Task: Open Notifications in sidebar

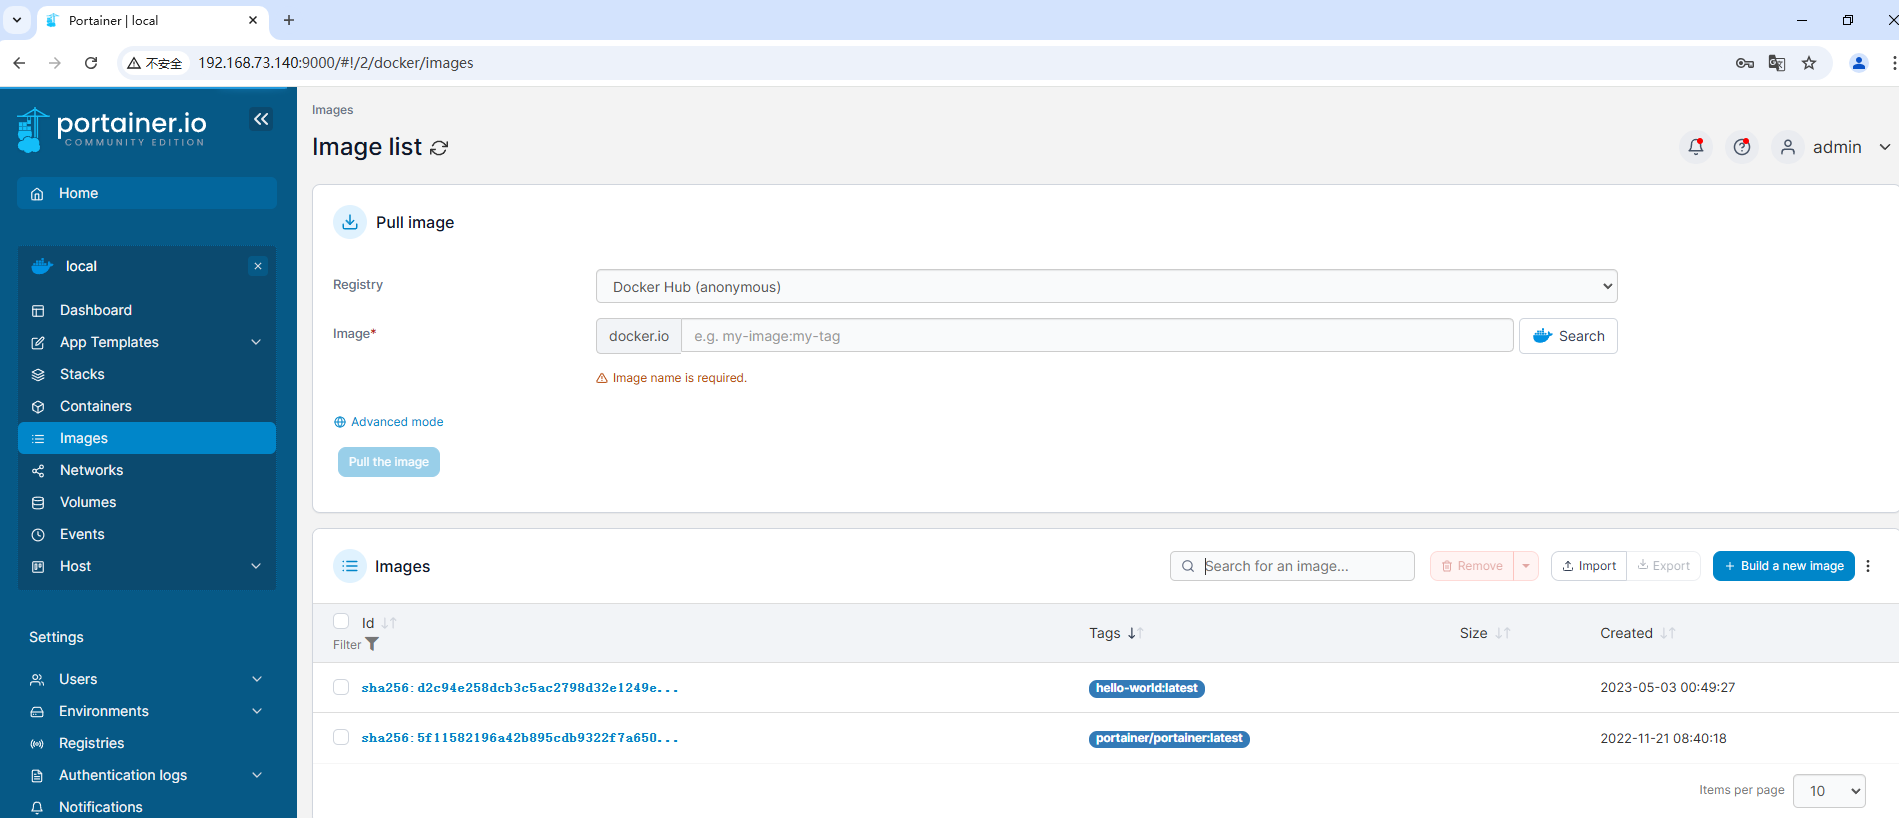Action: click(x=147, y=807)
